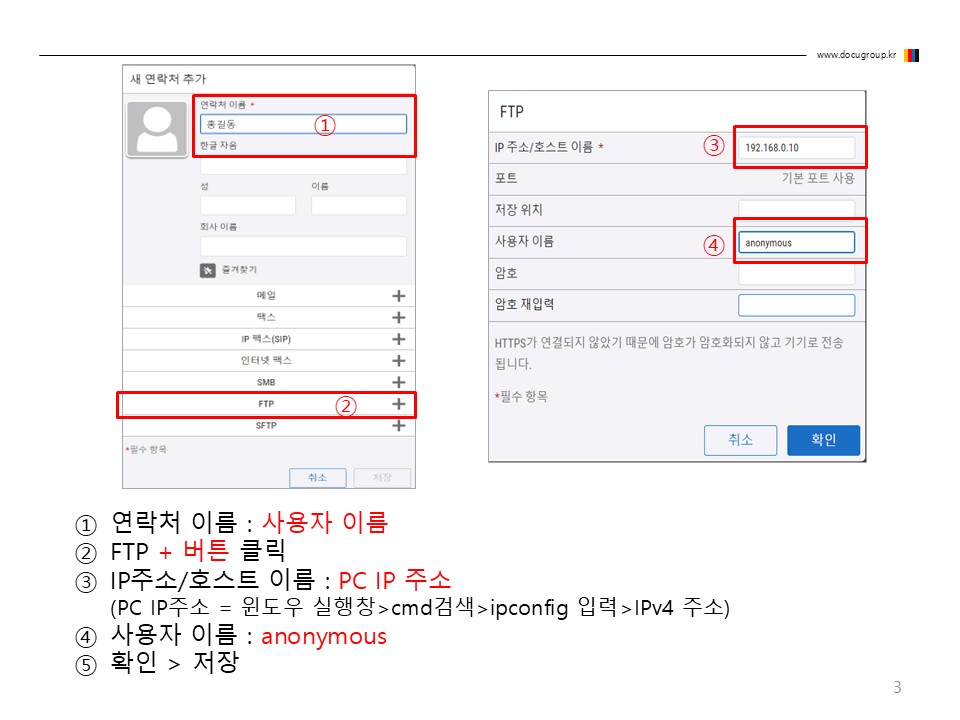The image size is (960, 720).
Task: Click the 성 last name field
Action: coord(247,205)
